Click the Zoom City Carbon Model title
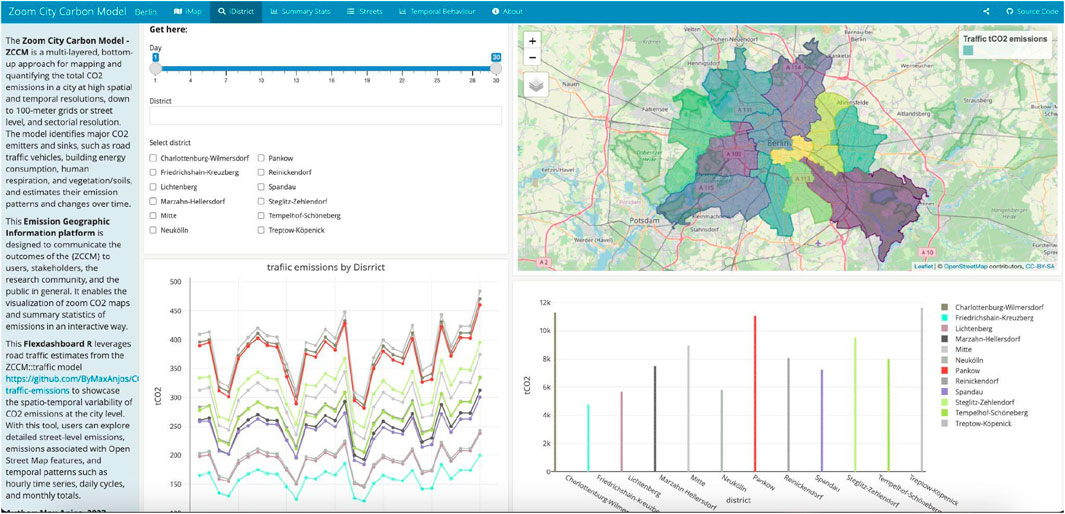Image resolution: width=1065 pixels, height=514 pixels. click(x=65, y=12)
